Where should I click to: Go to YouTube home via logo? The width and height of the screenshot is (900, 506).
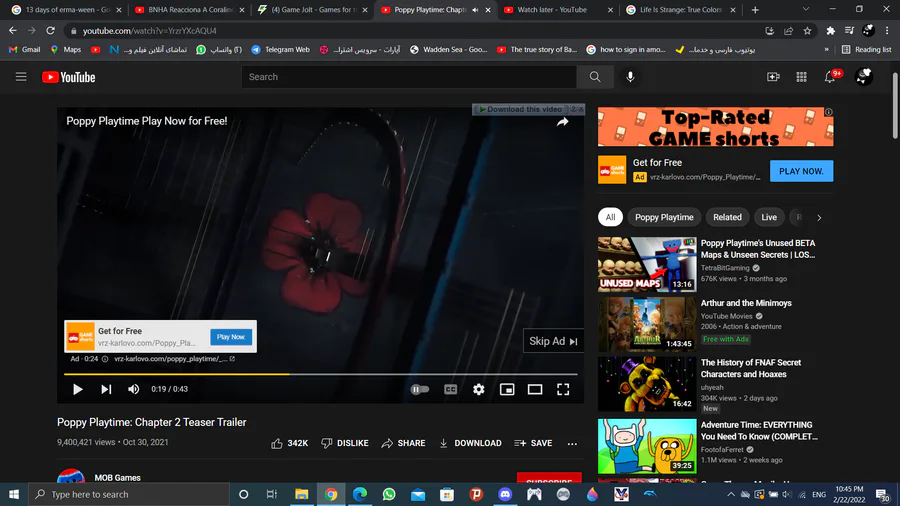coord(68,77)
